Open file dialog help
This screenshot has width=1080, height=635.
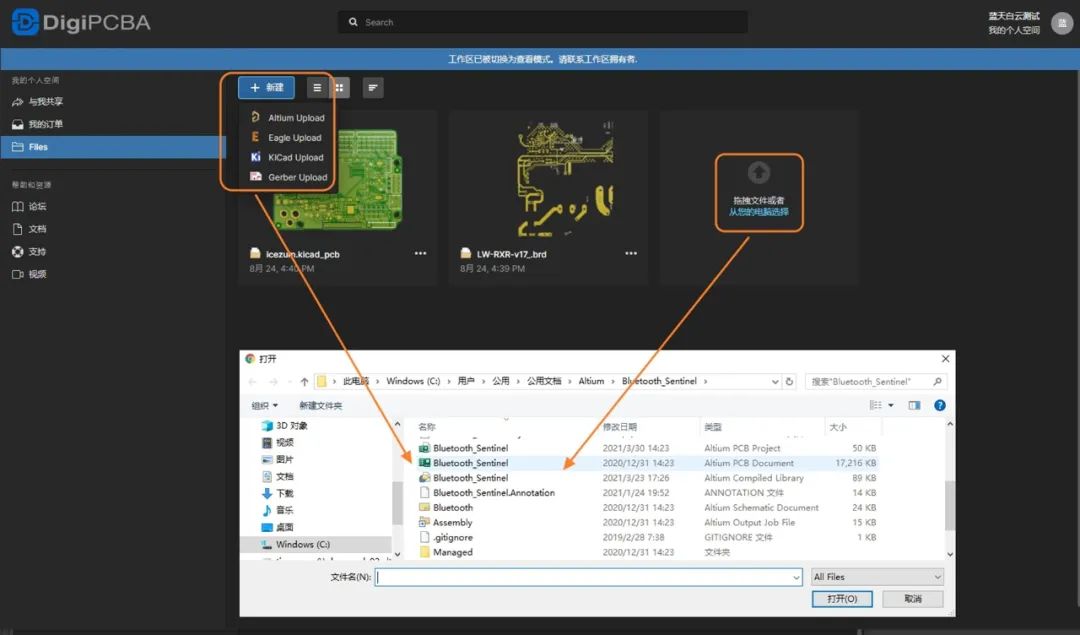[939, 405]
